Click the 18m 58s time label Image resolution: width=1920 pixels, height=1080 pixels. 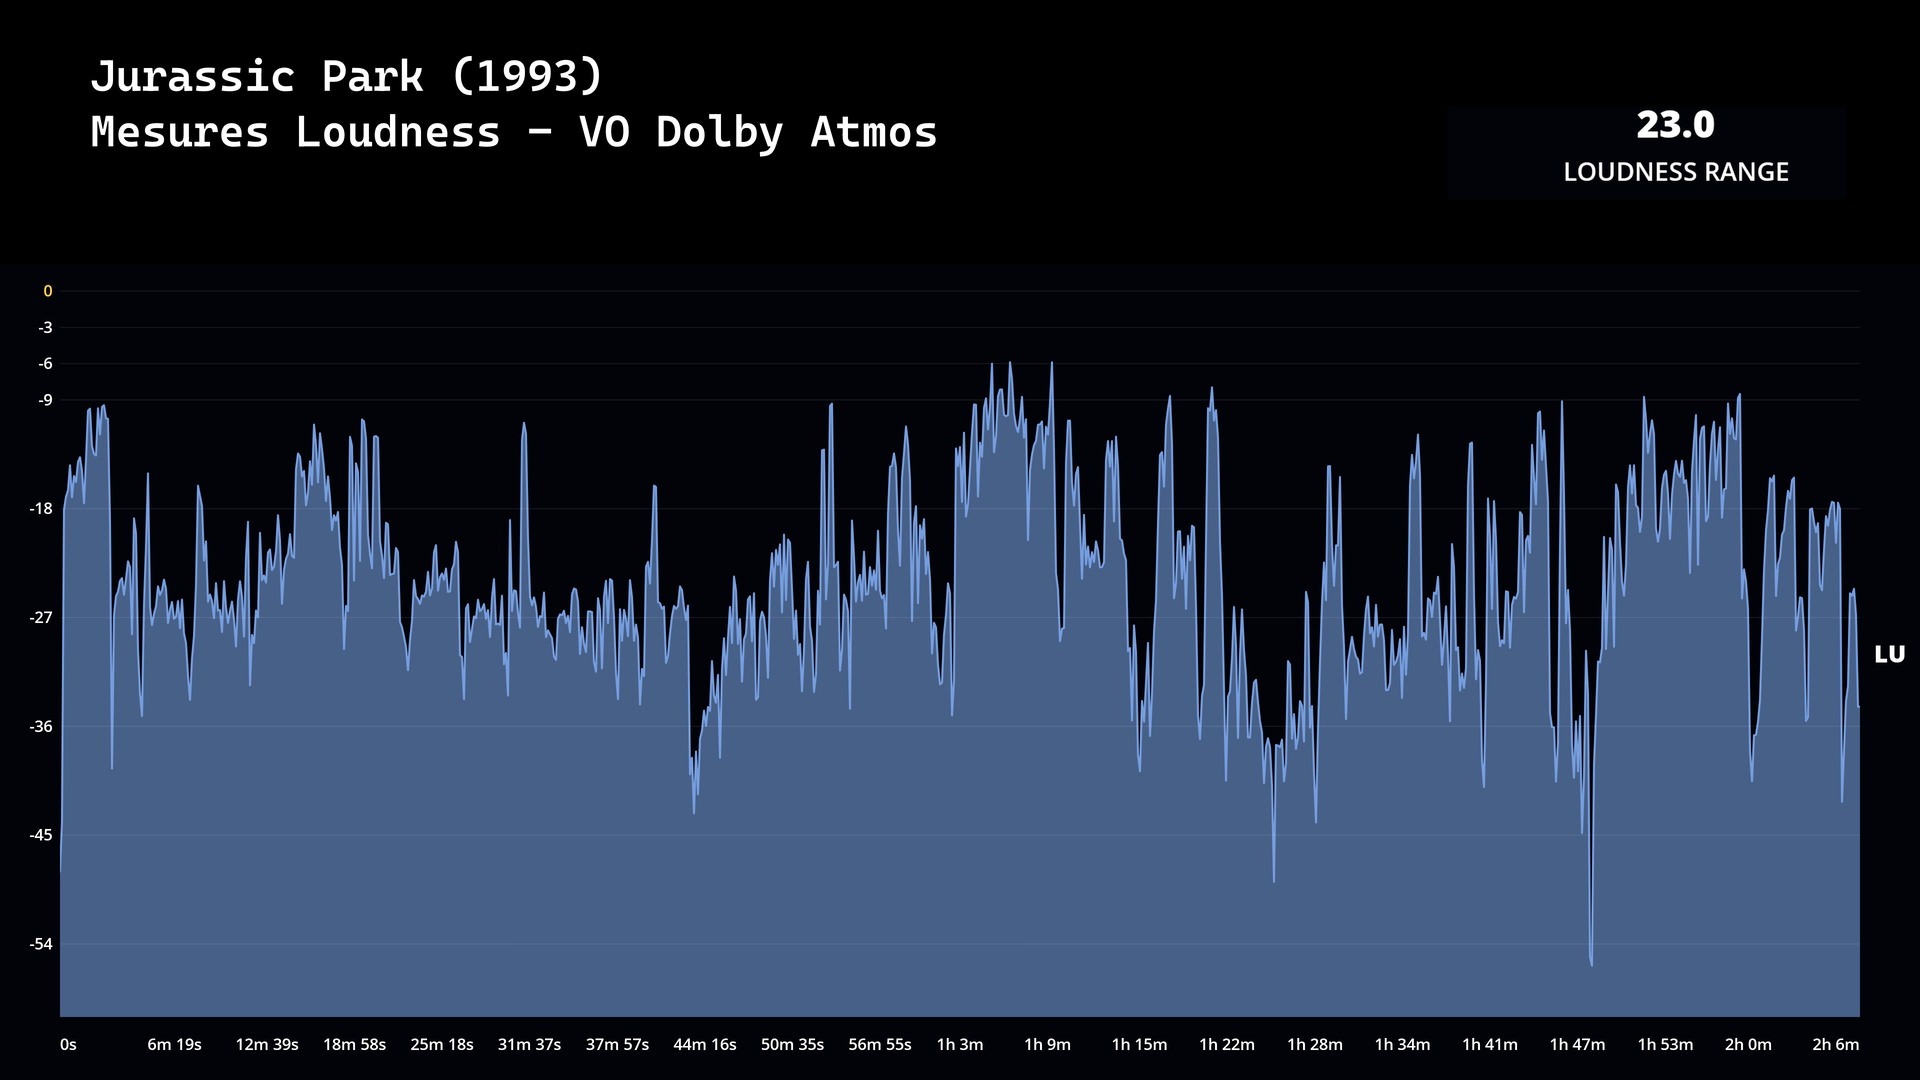(x=354, y=1045)
